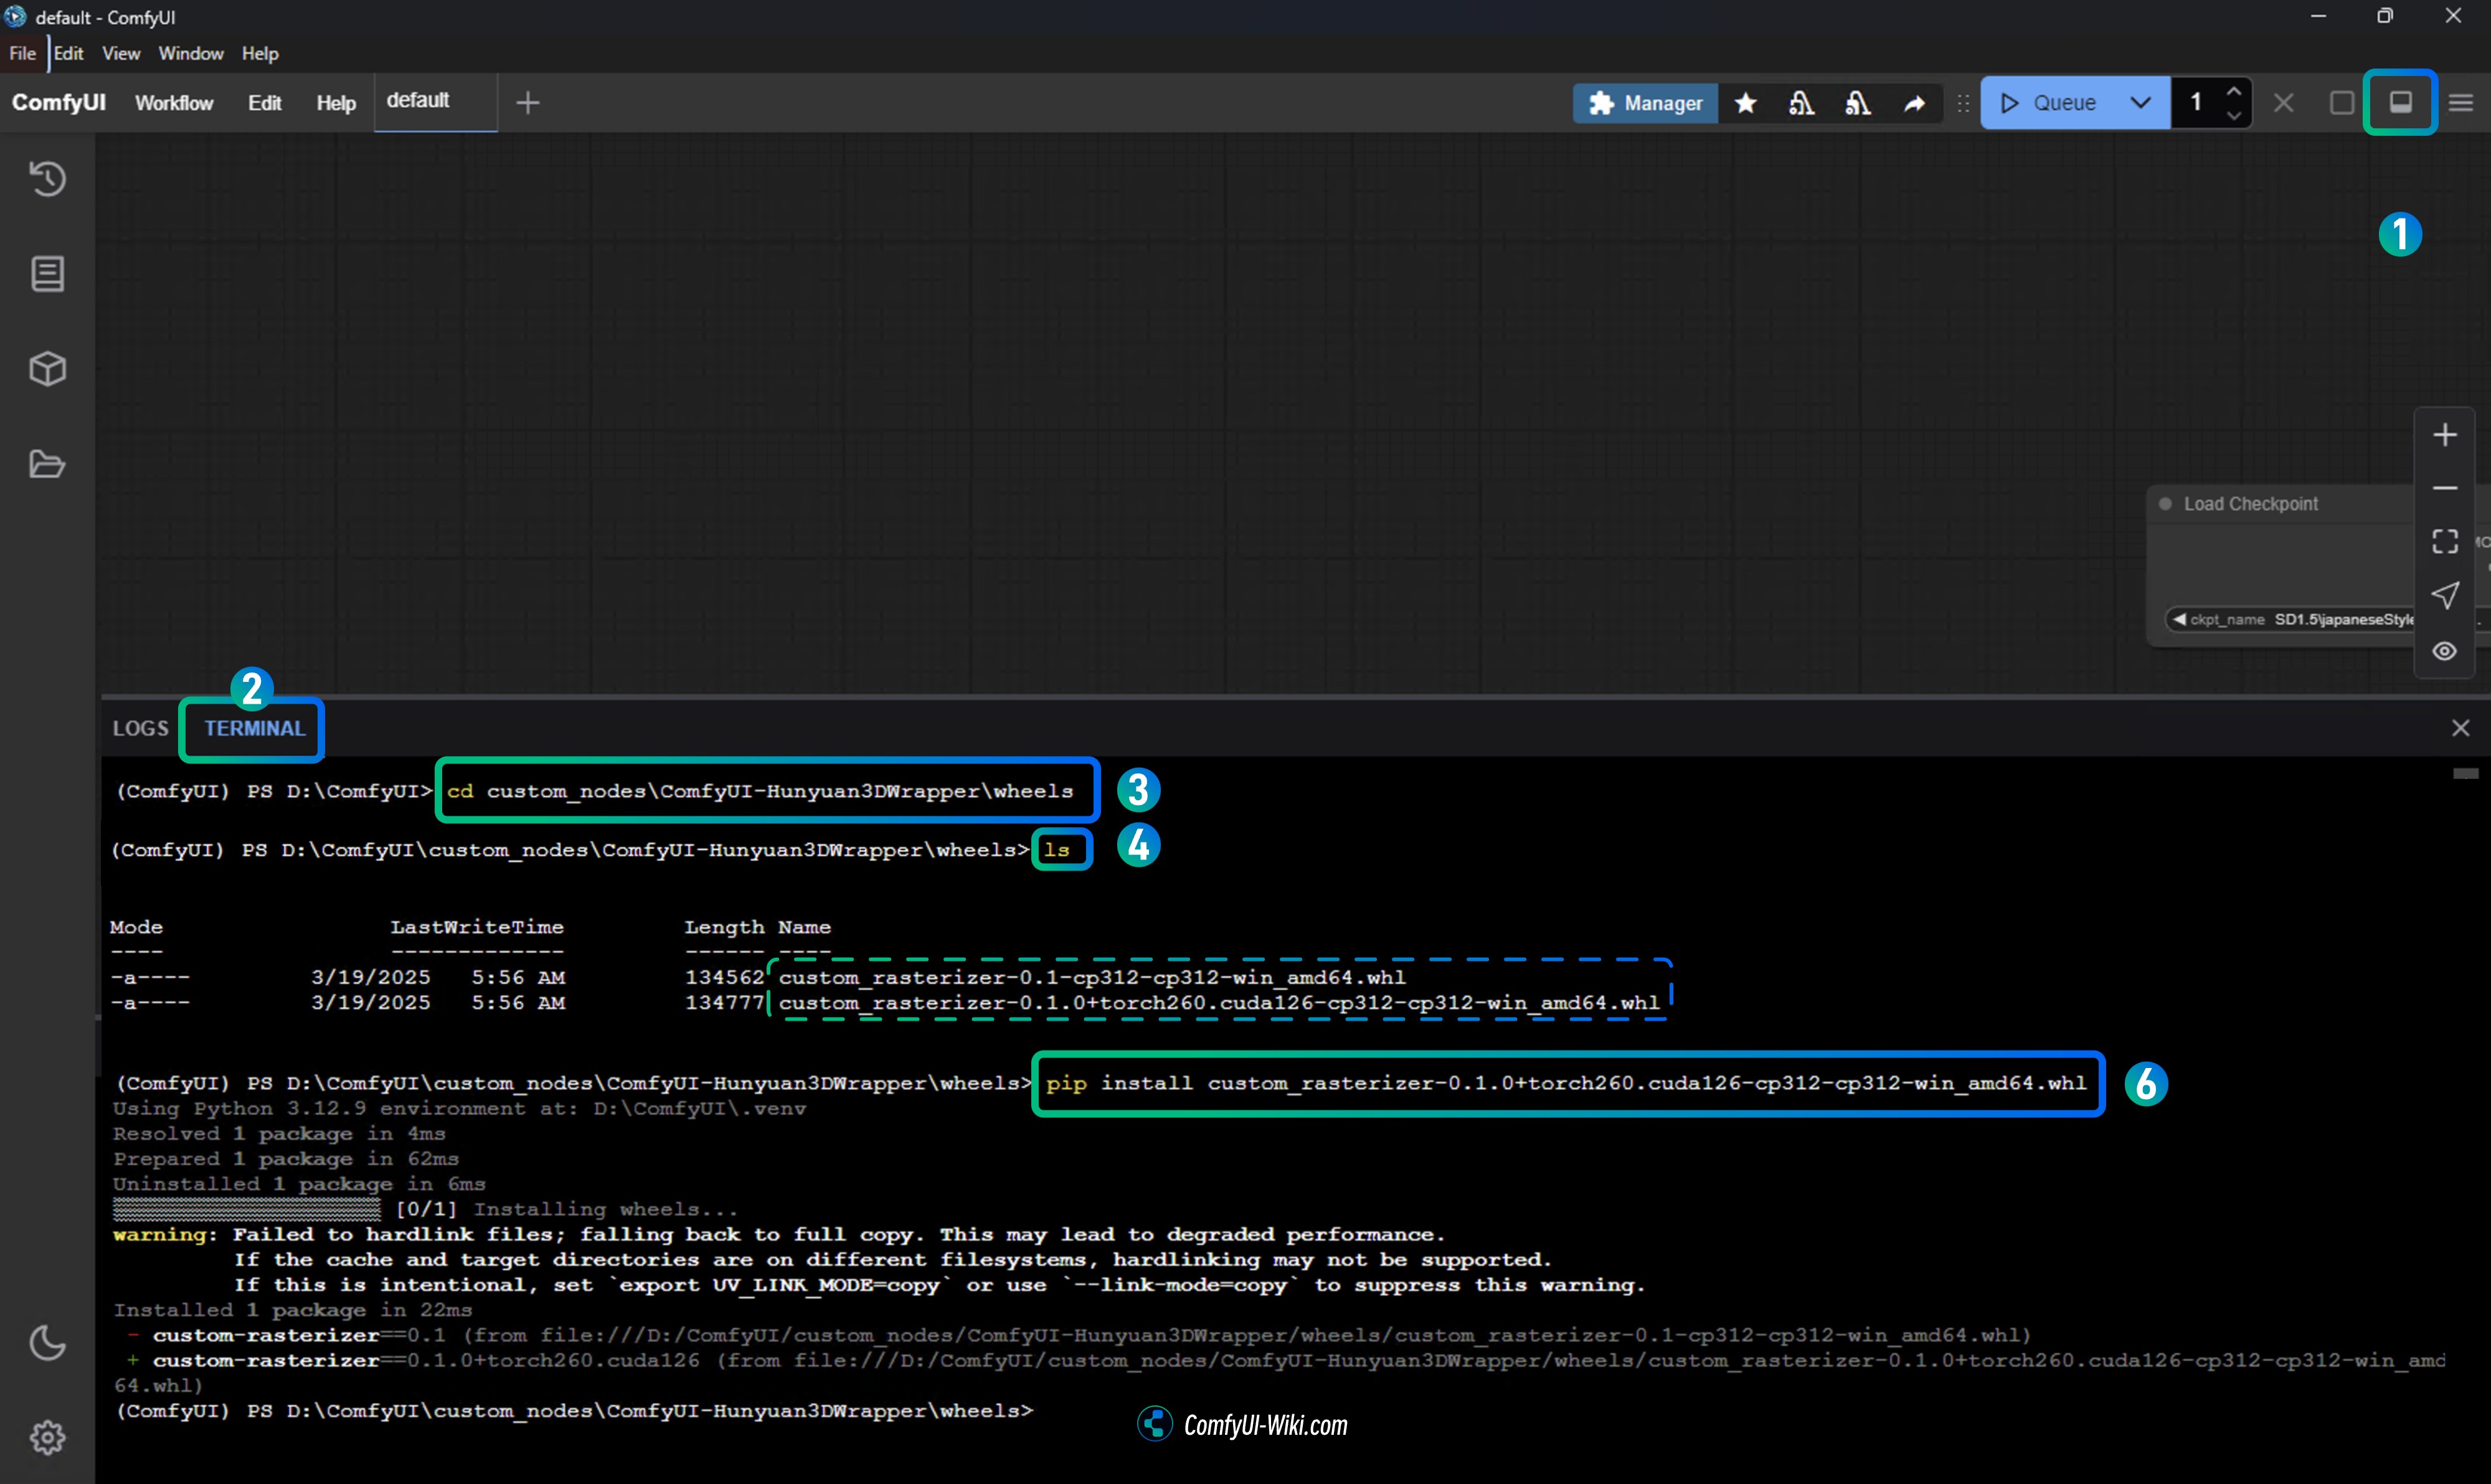The image size is (2491, 1484).
Task: Open the settings gear icon
Action: pyautogui.click(x=47, y=1437)
